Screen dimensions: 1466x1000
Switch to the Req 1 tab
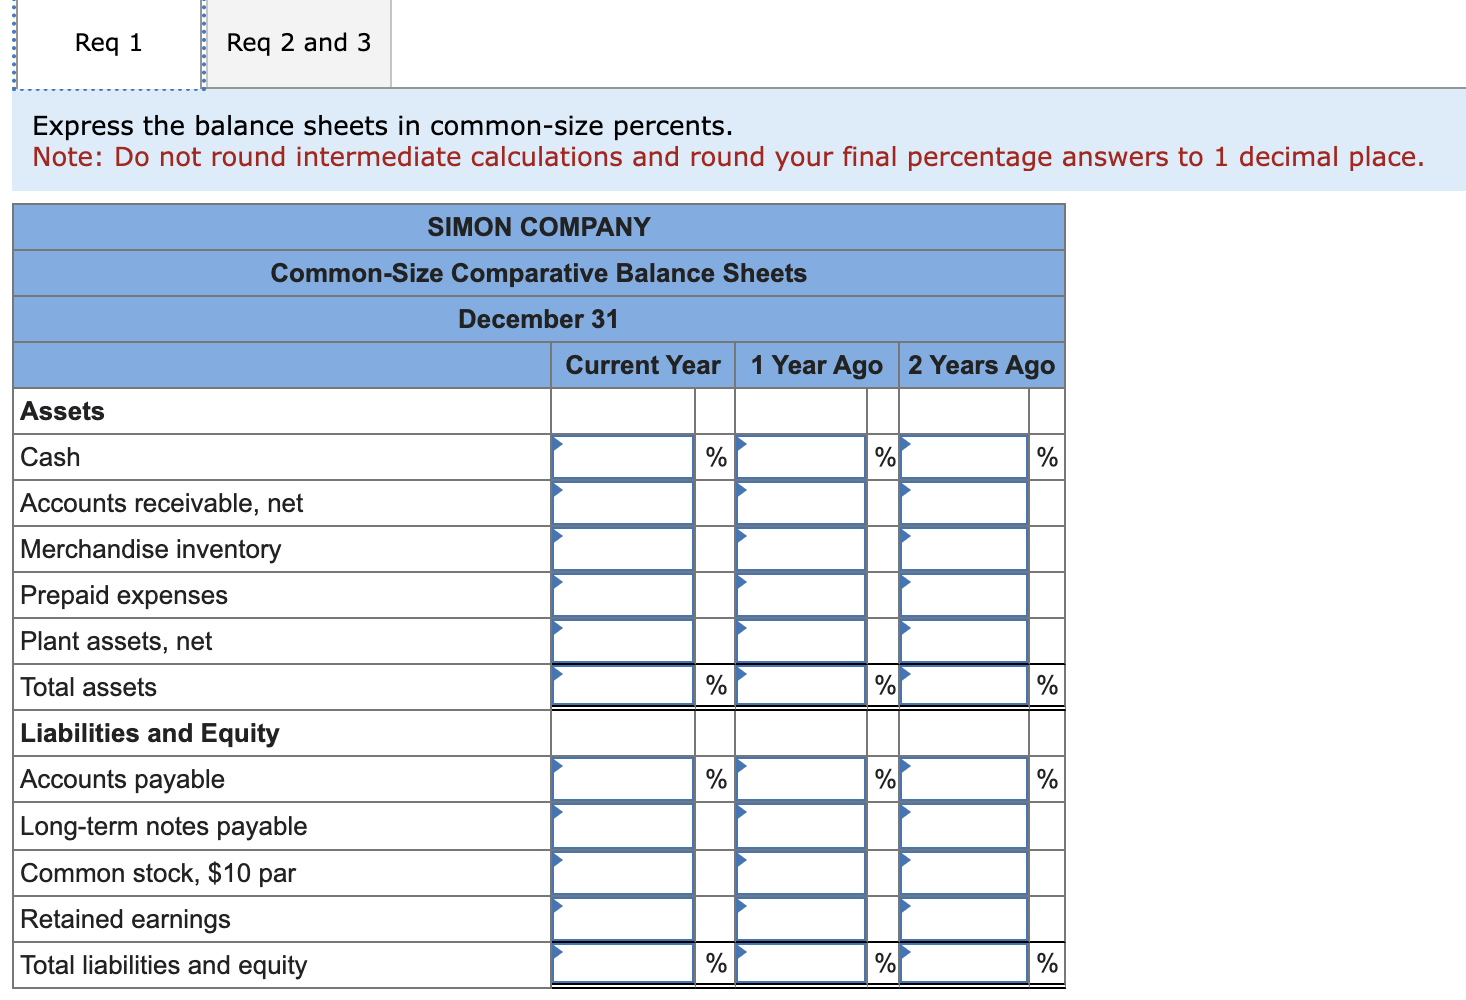[x=107, y=42]
